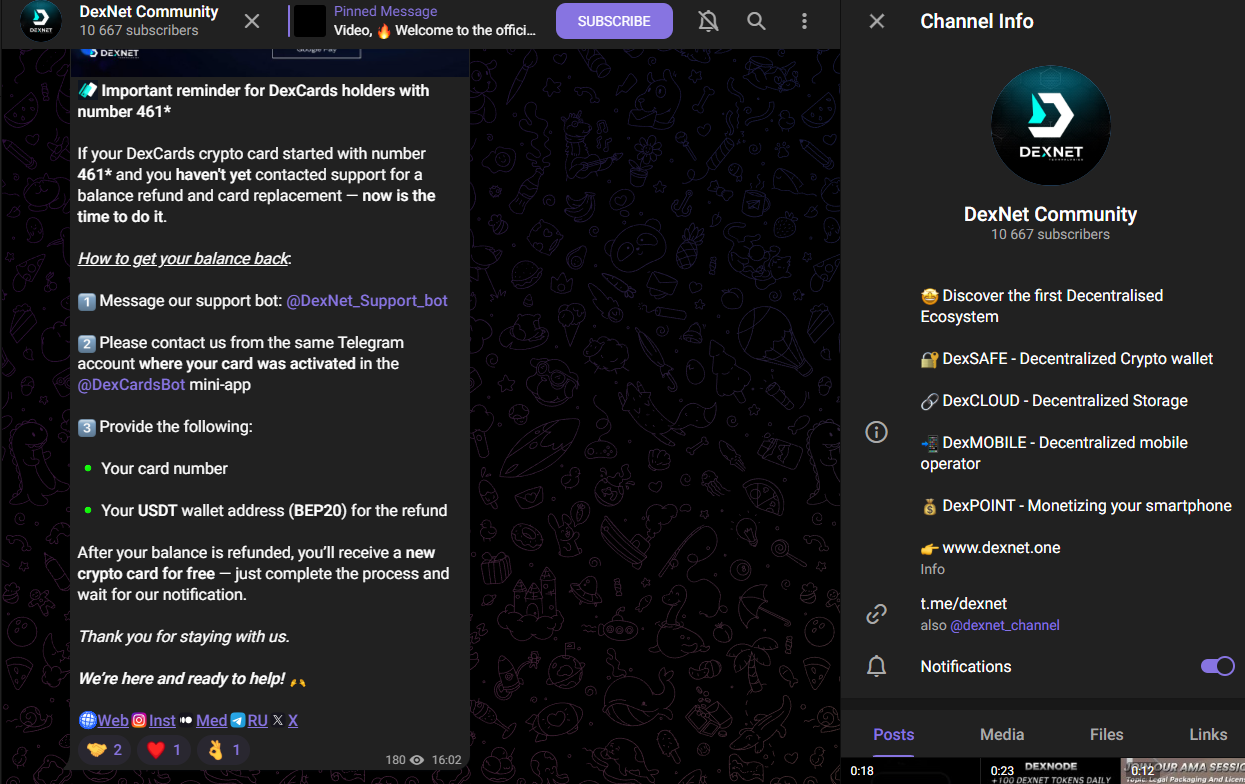The height and width of the screenshot is (784, 1245).
Task: Add handshake reaction to the message
Action: (x=104, y=750)
